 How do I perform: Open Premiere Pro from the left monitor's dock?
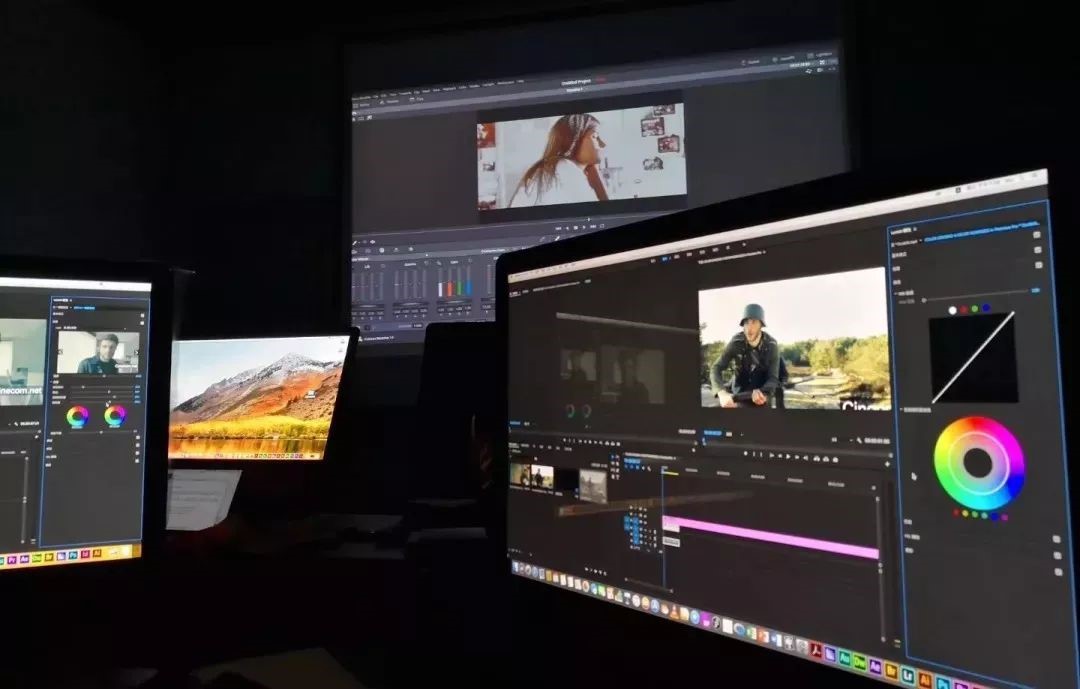coord(12,560)
